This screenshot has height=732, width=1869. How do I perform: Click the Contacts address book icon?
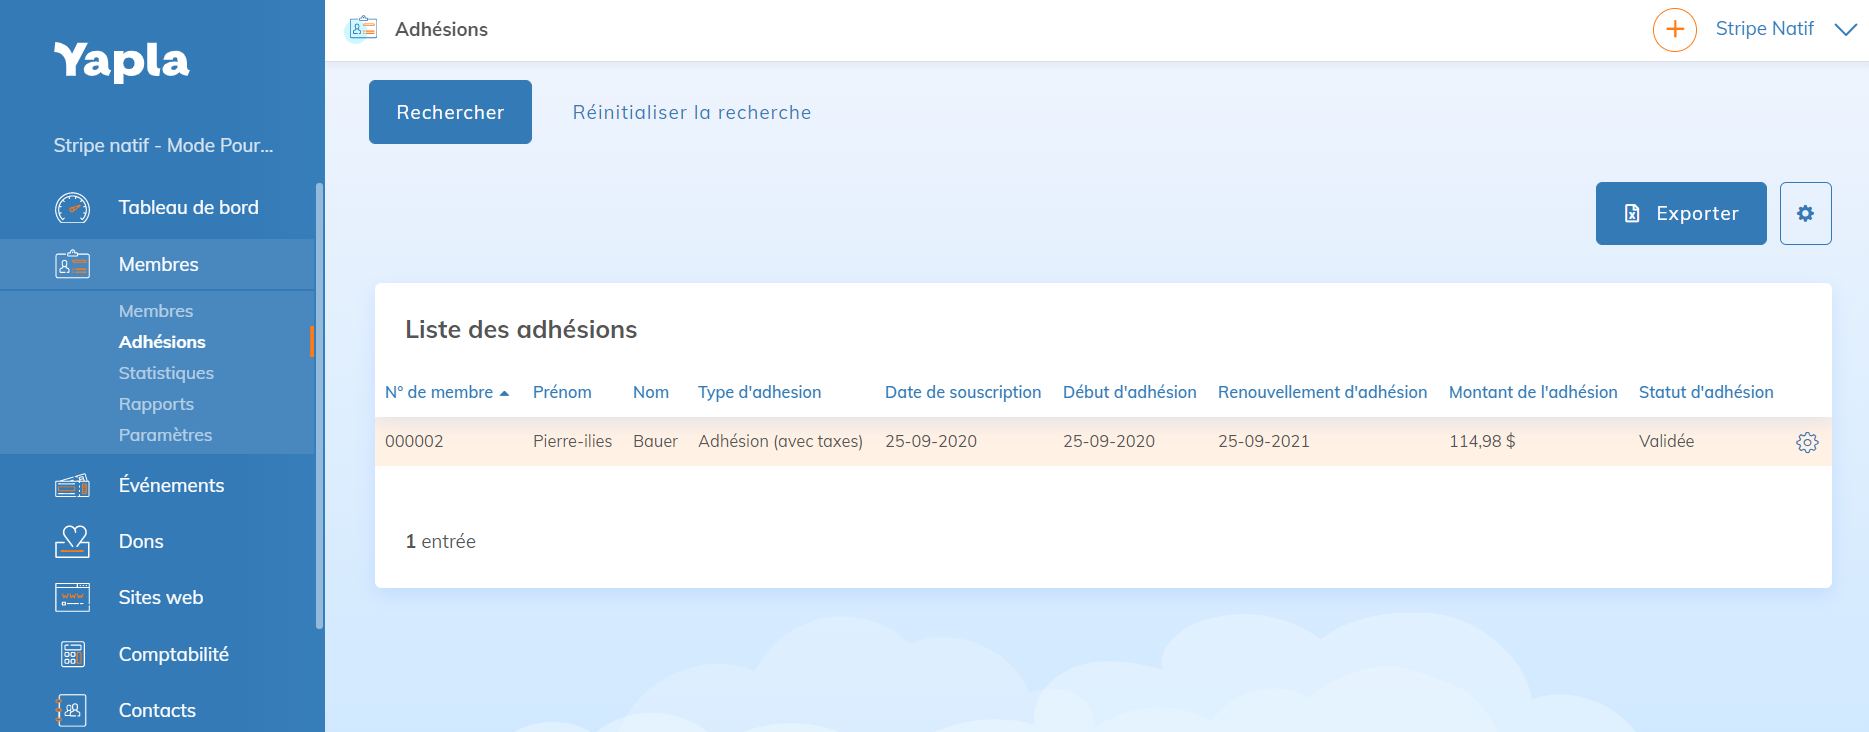72,710
